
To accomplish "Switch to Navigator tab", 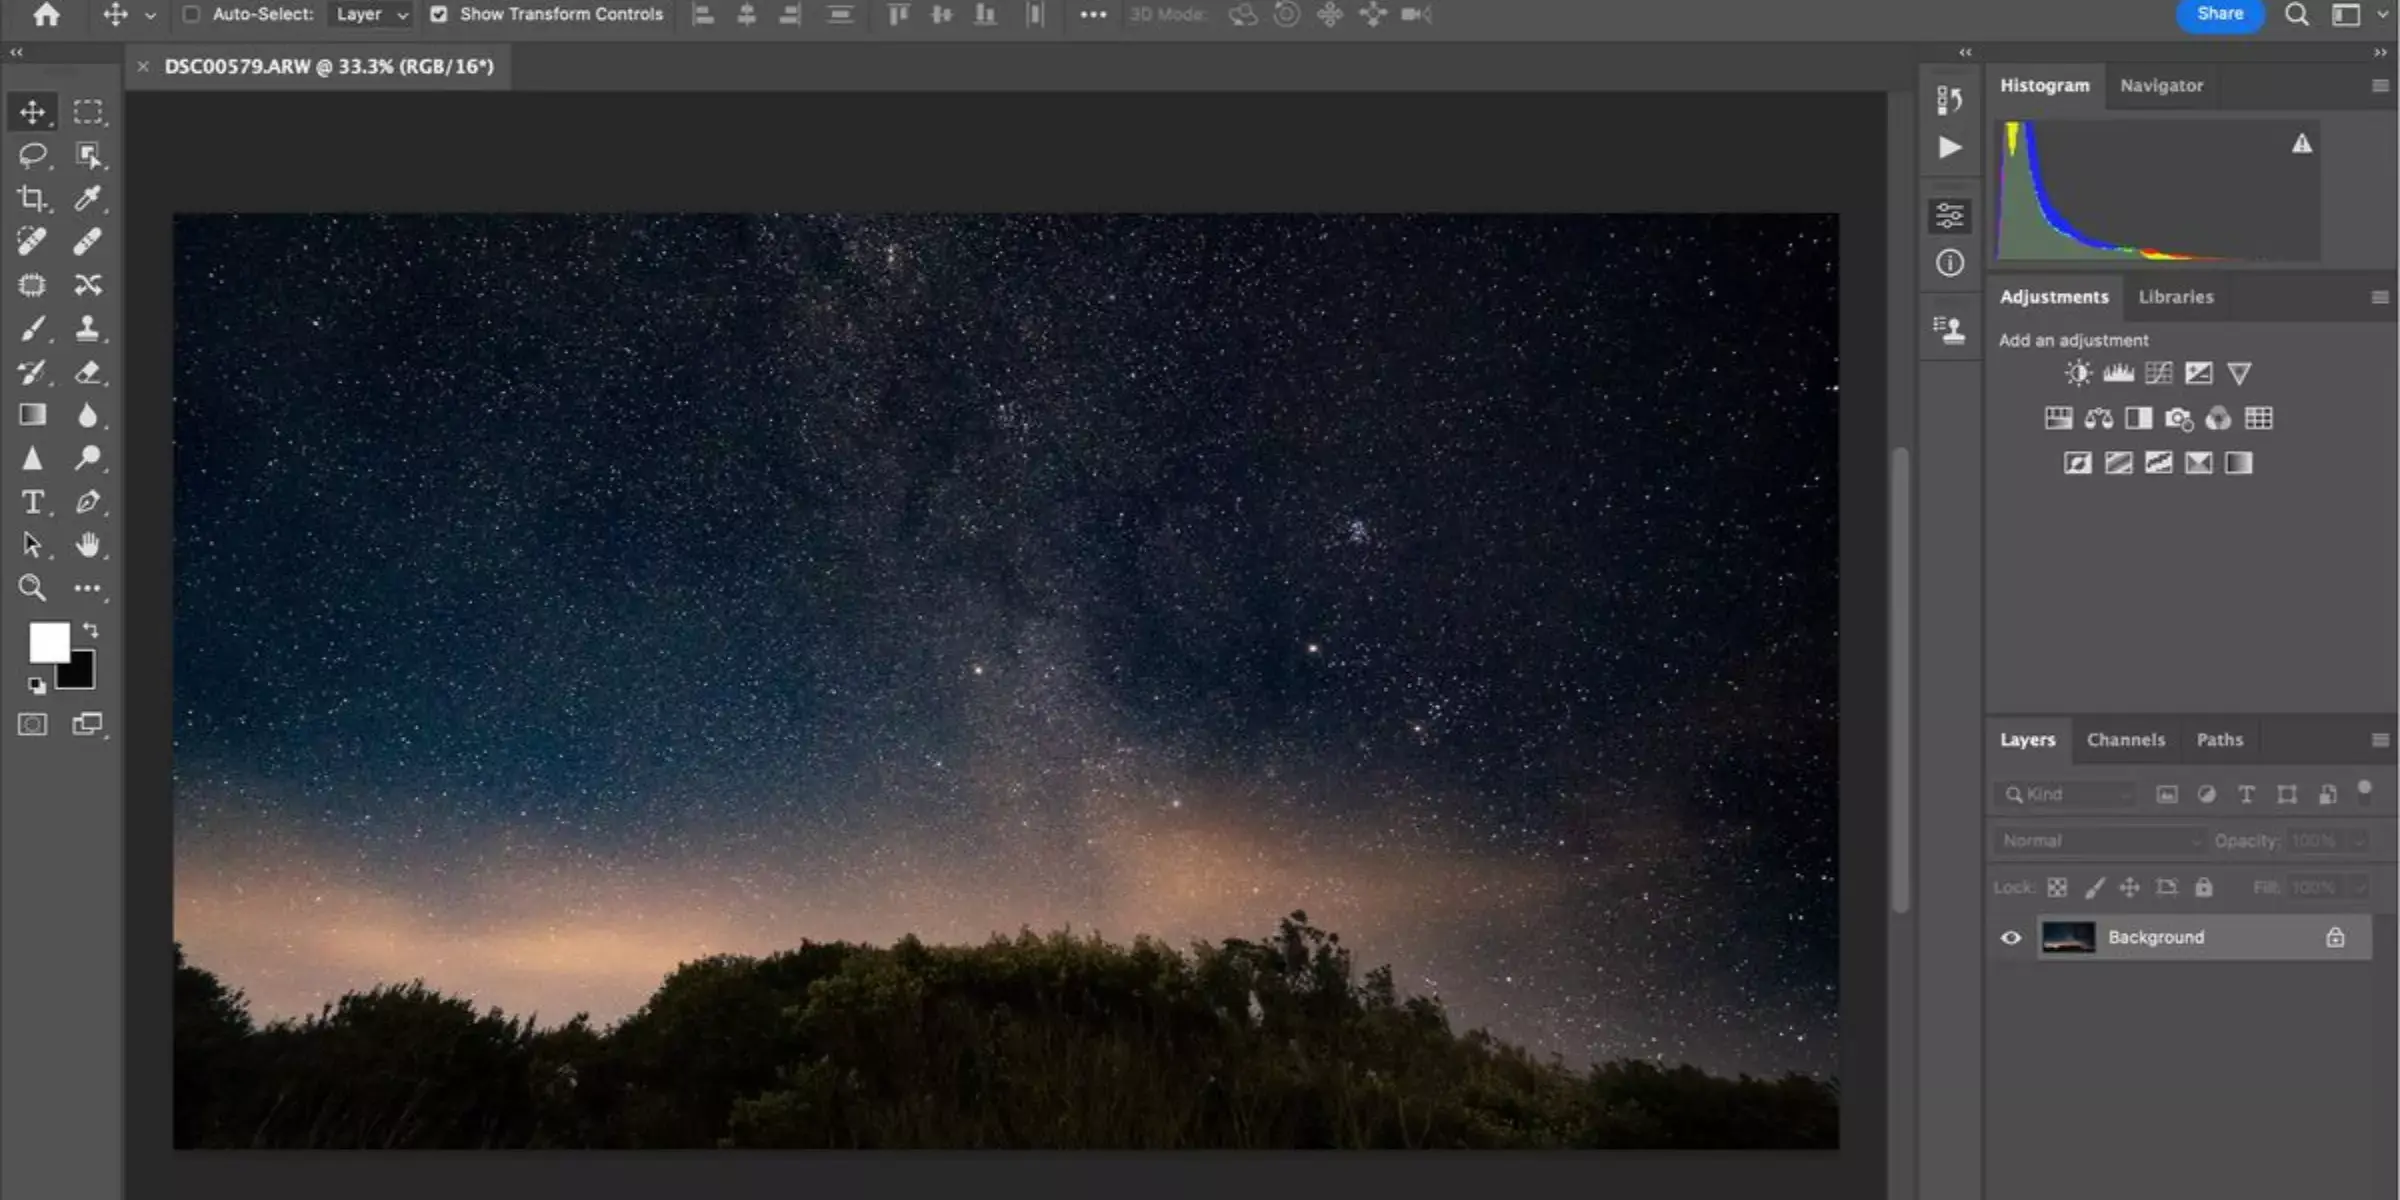I will coord(2160,84).
